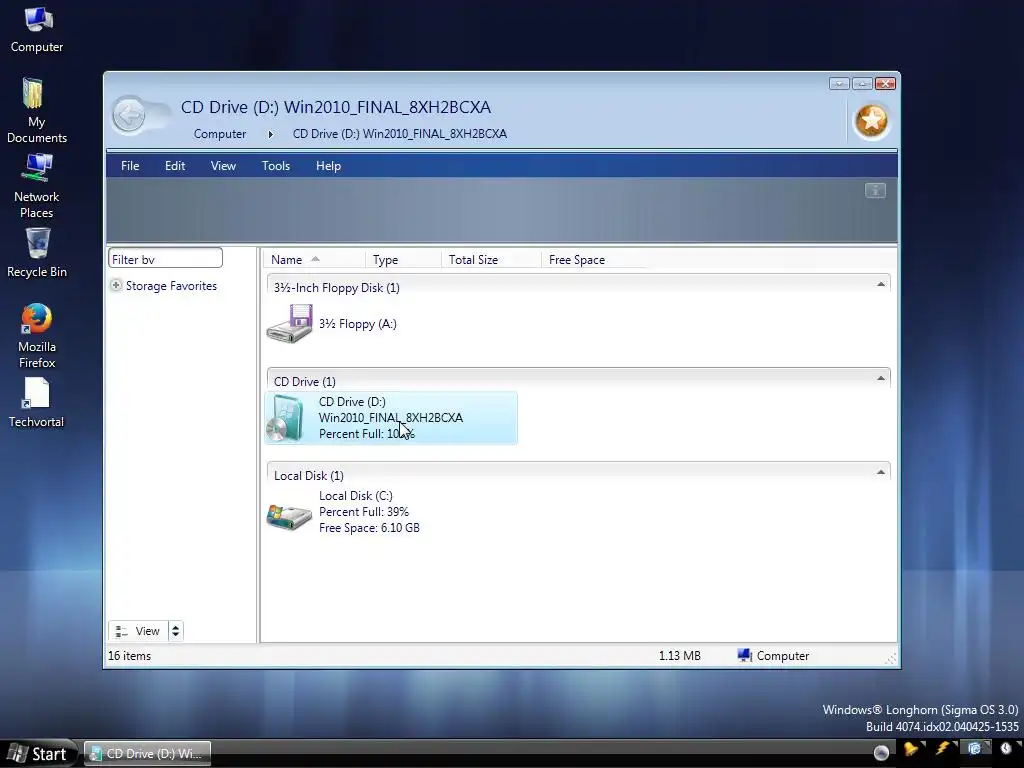The height and width of the screenshot is (768, 1024).
Task: Expand the Storage Favorites tree node
Action: [116, 285]
